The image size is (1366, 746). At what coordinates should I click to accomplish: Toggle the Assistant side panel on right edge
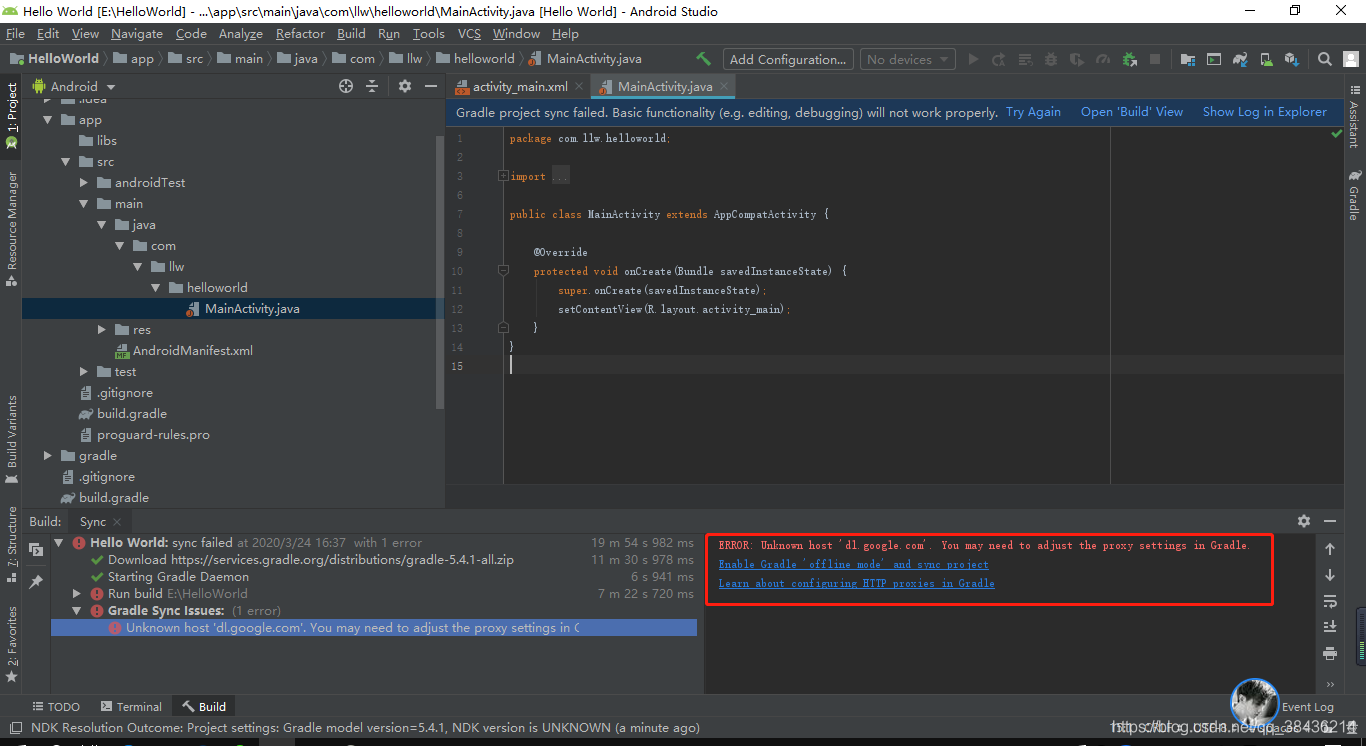pyautogui.click(x=1354, y=117)
